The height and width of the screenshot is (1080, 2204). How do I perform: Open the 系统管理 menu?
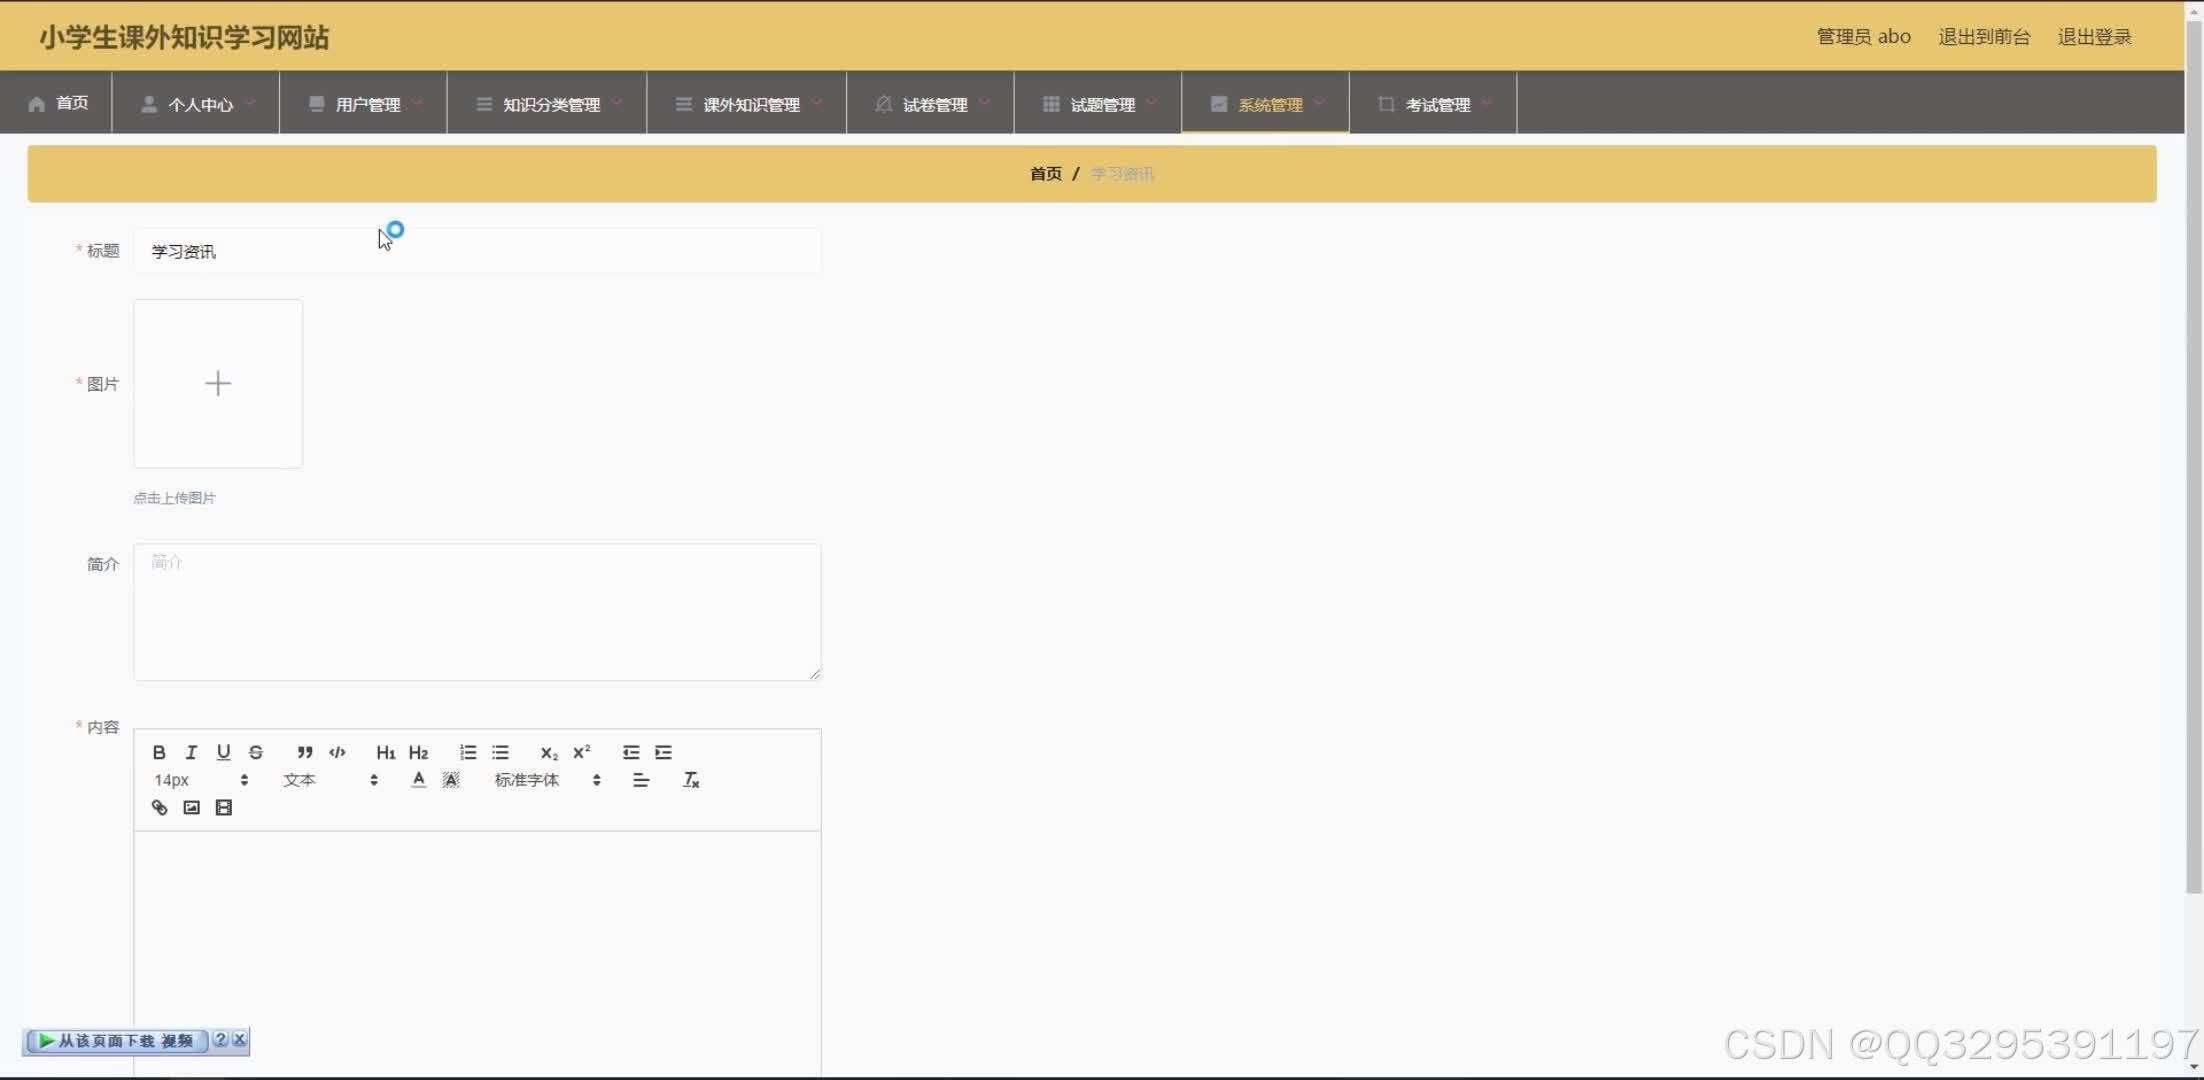pos(1266,103)
